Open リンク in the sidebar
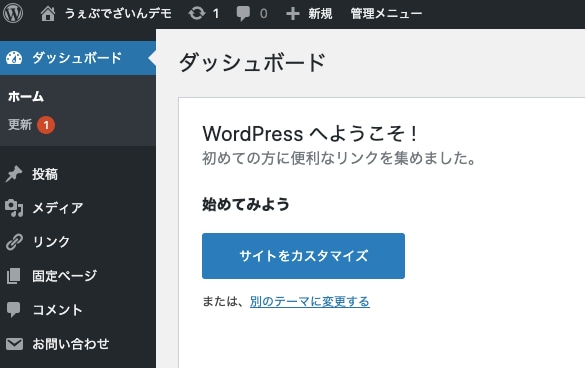The width and height of the screenshot is (585, 368). coord(51,242)
